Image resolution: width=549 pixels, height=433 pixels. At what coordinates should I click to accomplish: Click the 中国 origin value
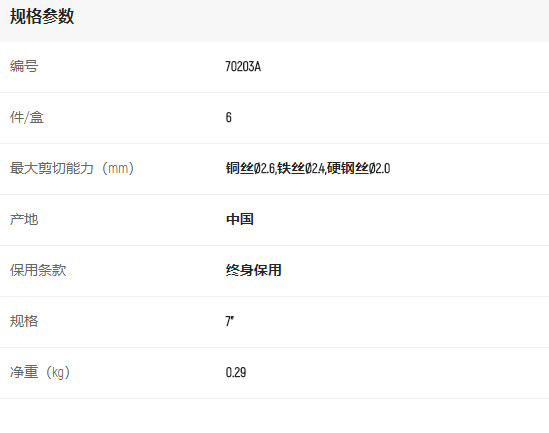240,219
